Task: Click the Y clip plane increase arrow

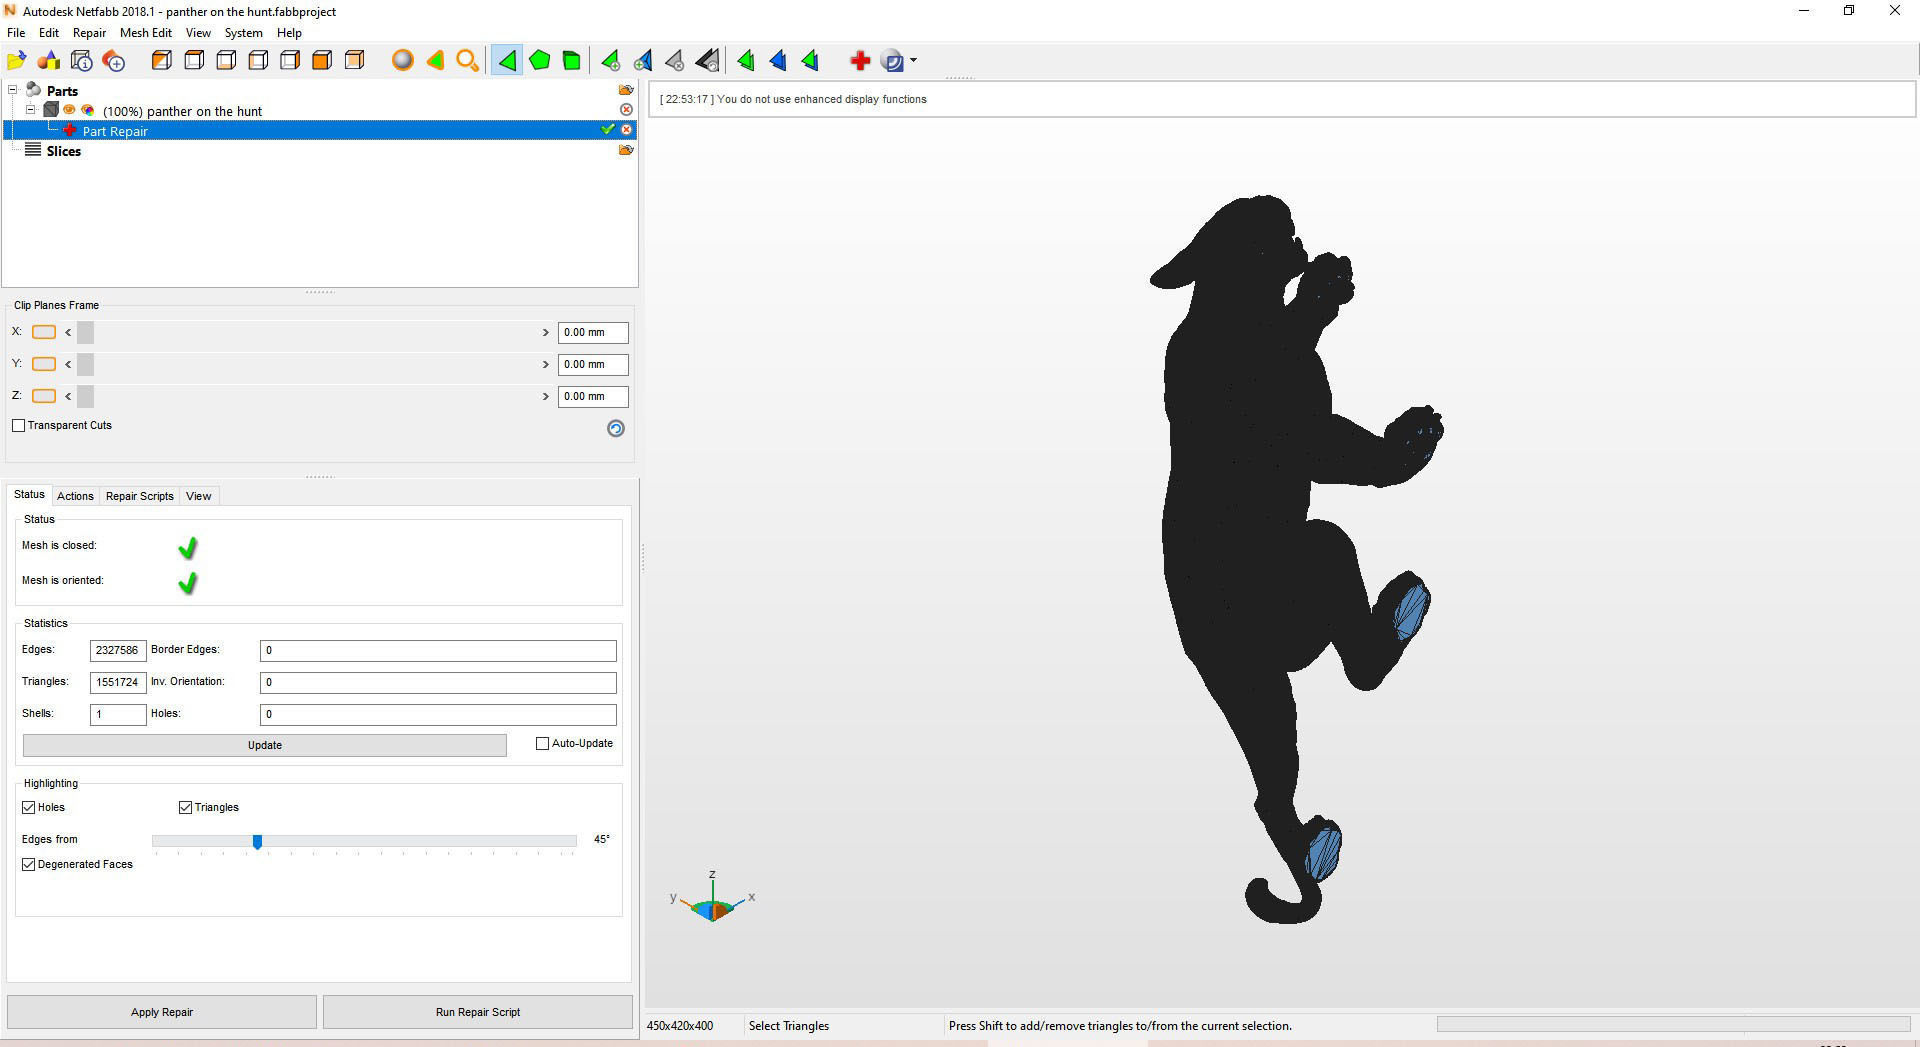Action: 546,364
